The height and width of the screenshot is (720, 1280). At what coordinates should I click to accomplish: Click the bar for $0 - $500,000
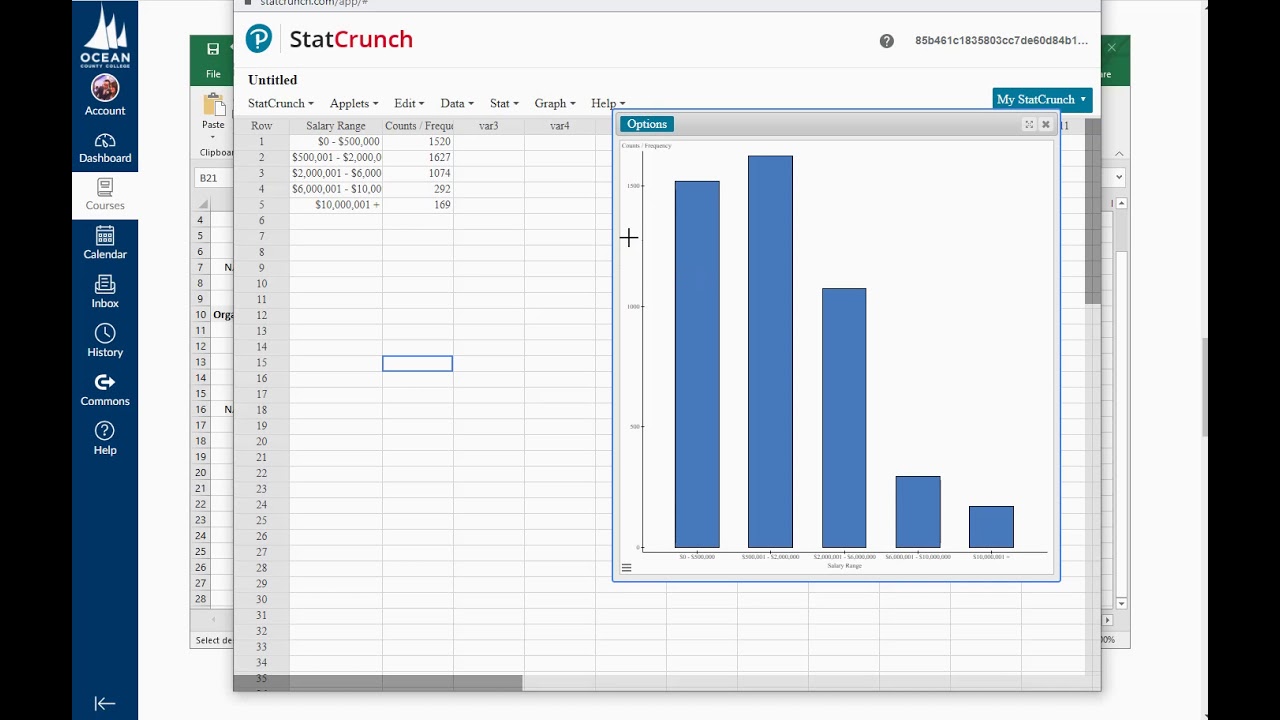pyautogui.click(x=697, y=365)
